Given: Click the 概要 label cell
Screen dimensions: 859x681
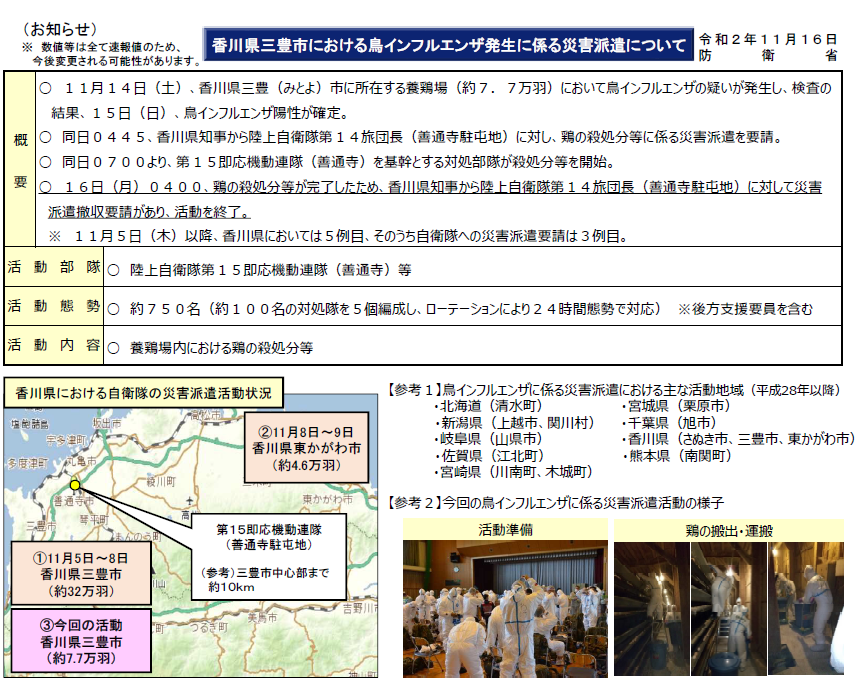Looking at the screenshot, I should click(x=20, y=160).
